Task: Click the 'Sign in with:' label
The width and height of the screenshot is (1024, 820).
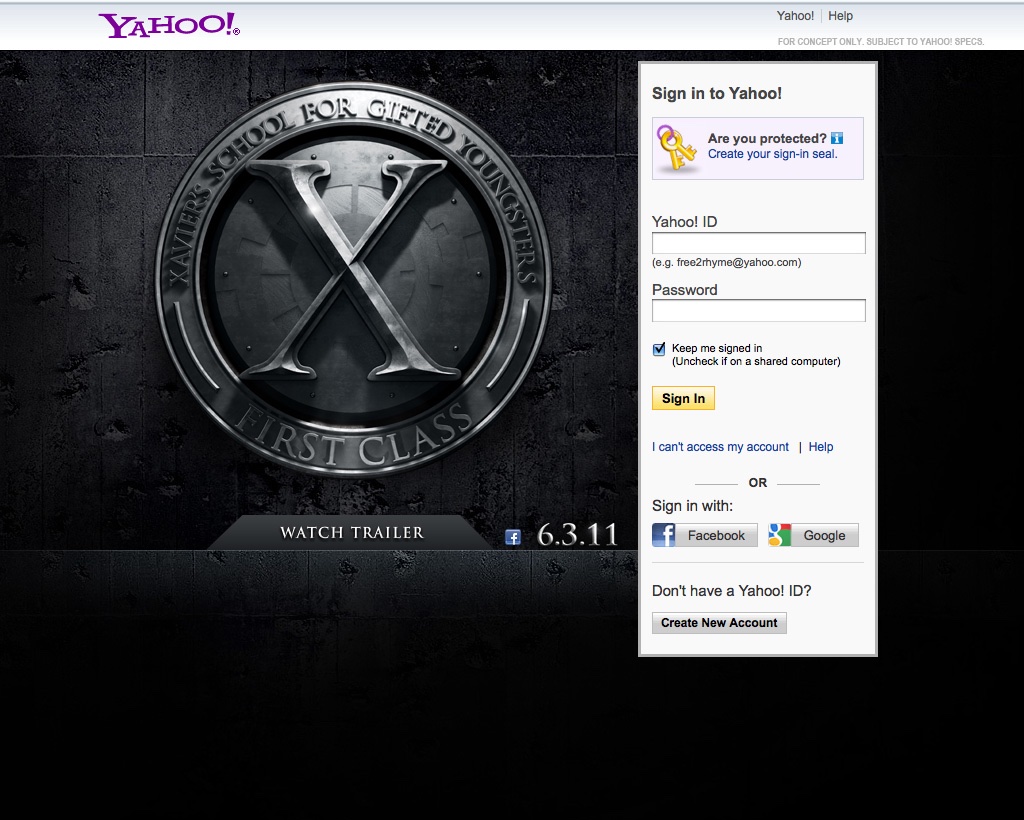Action: pos(692,506)
